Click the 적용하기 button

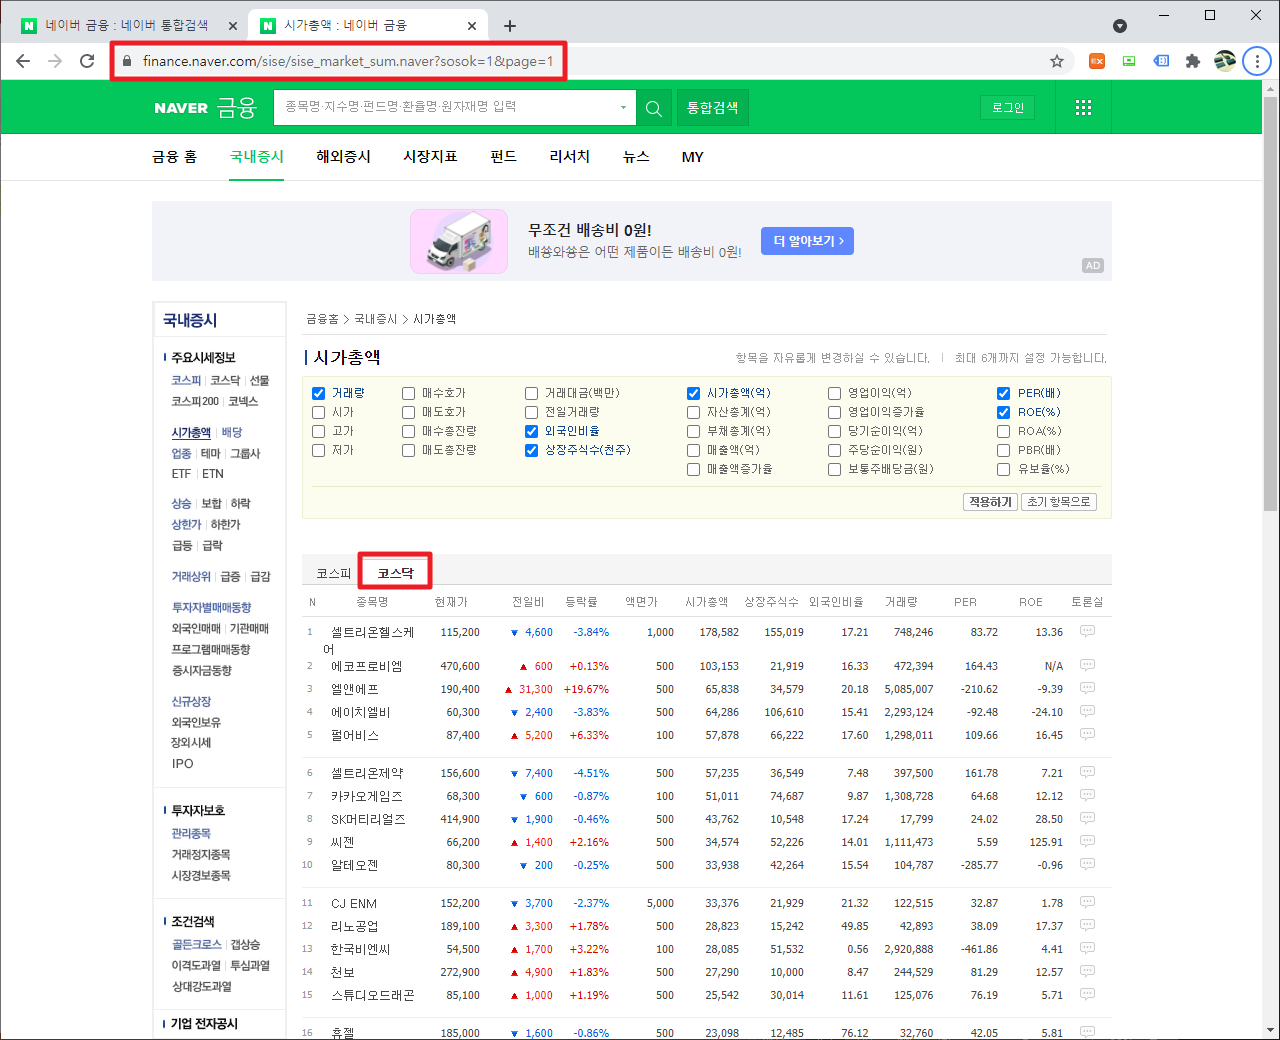[x=990, y=502]
